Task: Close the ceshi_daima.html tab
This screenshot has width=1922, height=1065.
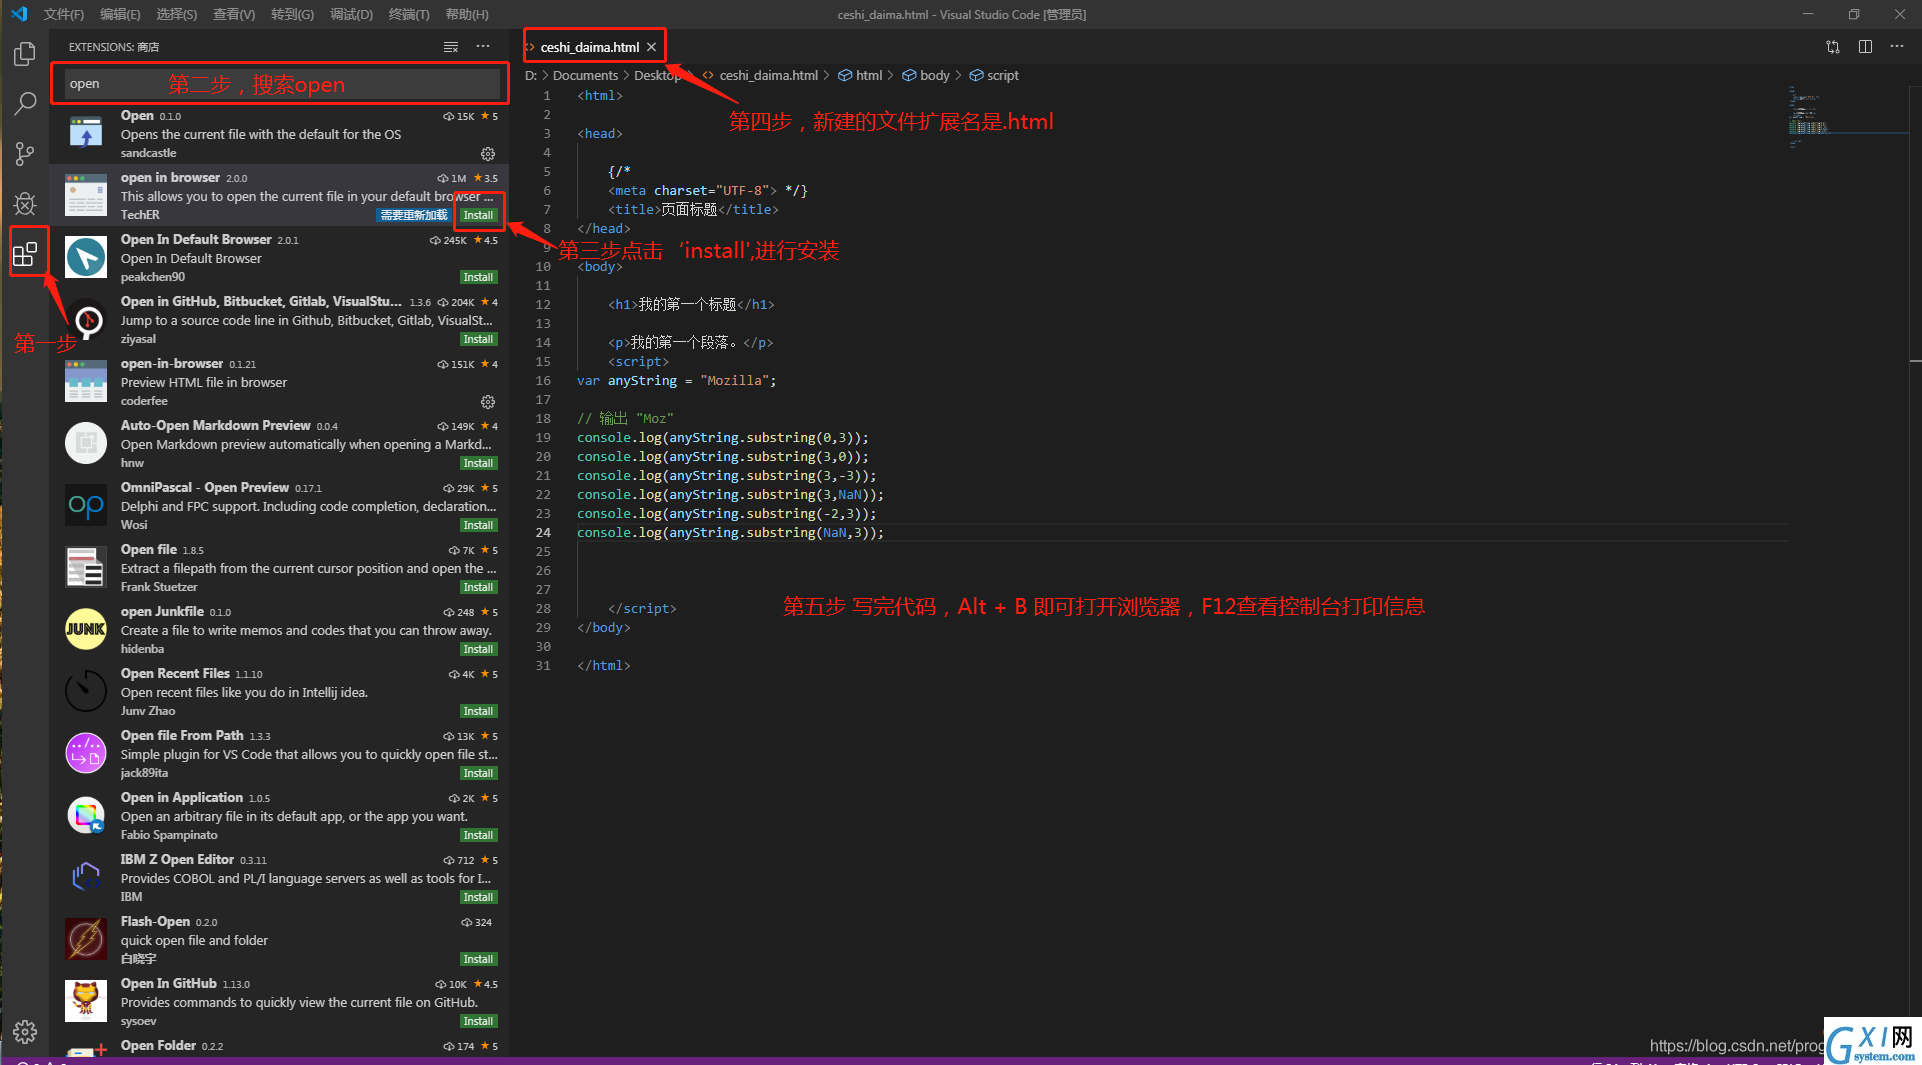Action: pyautogui.click(x=652, y=47)
